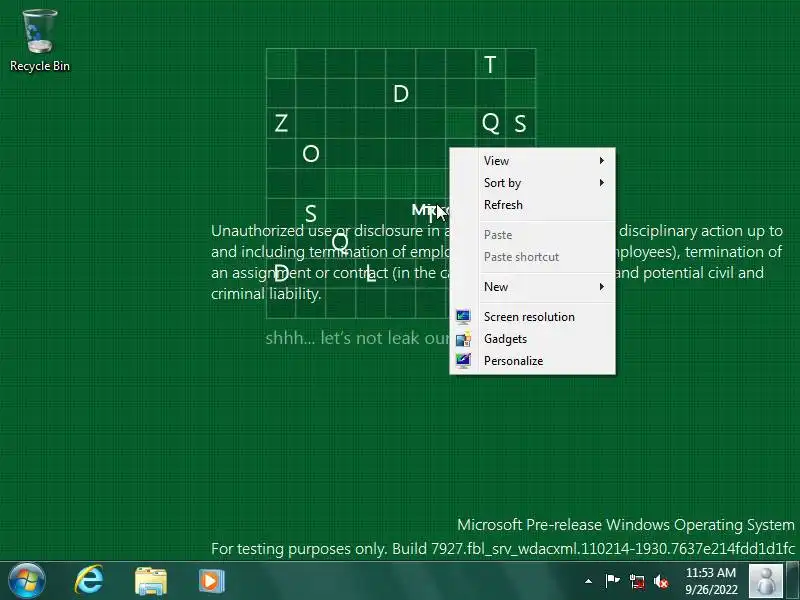Screen dimensions: 800x600
Task: Show hidden tray icons arrow
Action: point(588,581)
